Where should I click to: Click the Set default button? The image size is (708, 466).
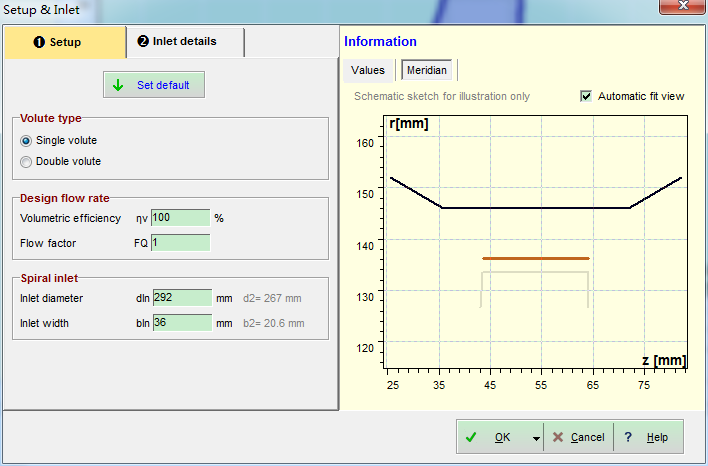click(154, 85)
